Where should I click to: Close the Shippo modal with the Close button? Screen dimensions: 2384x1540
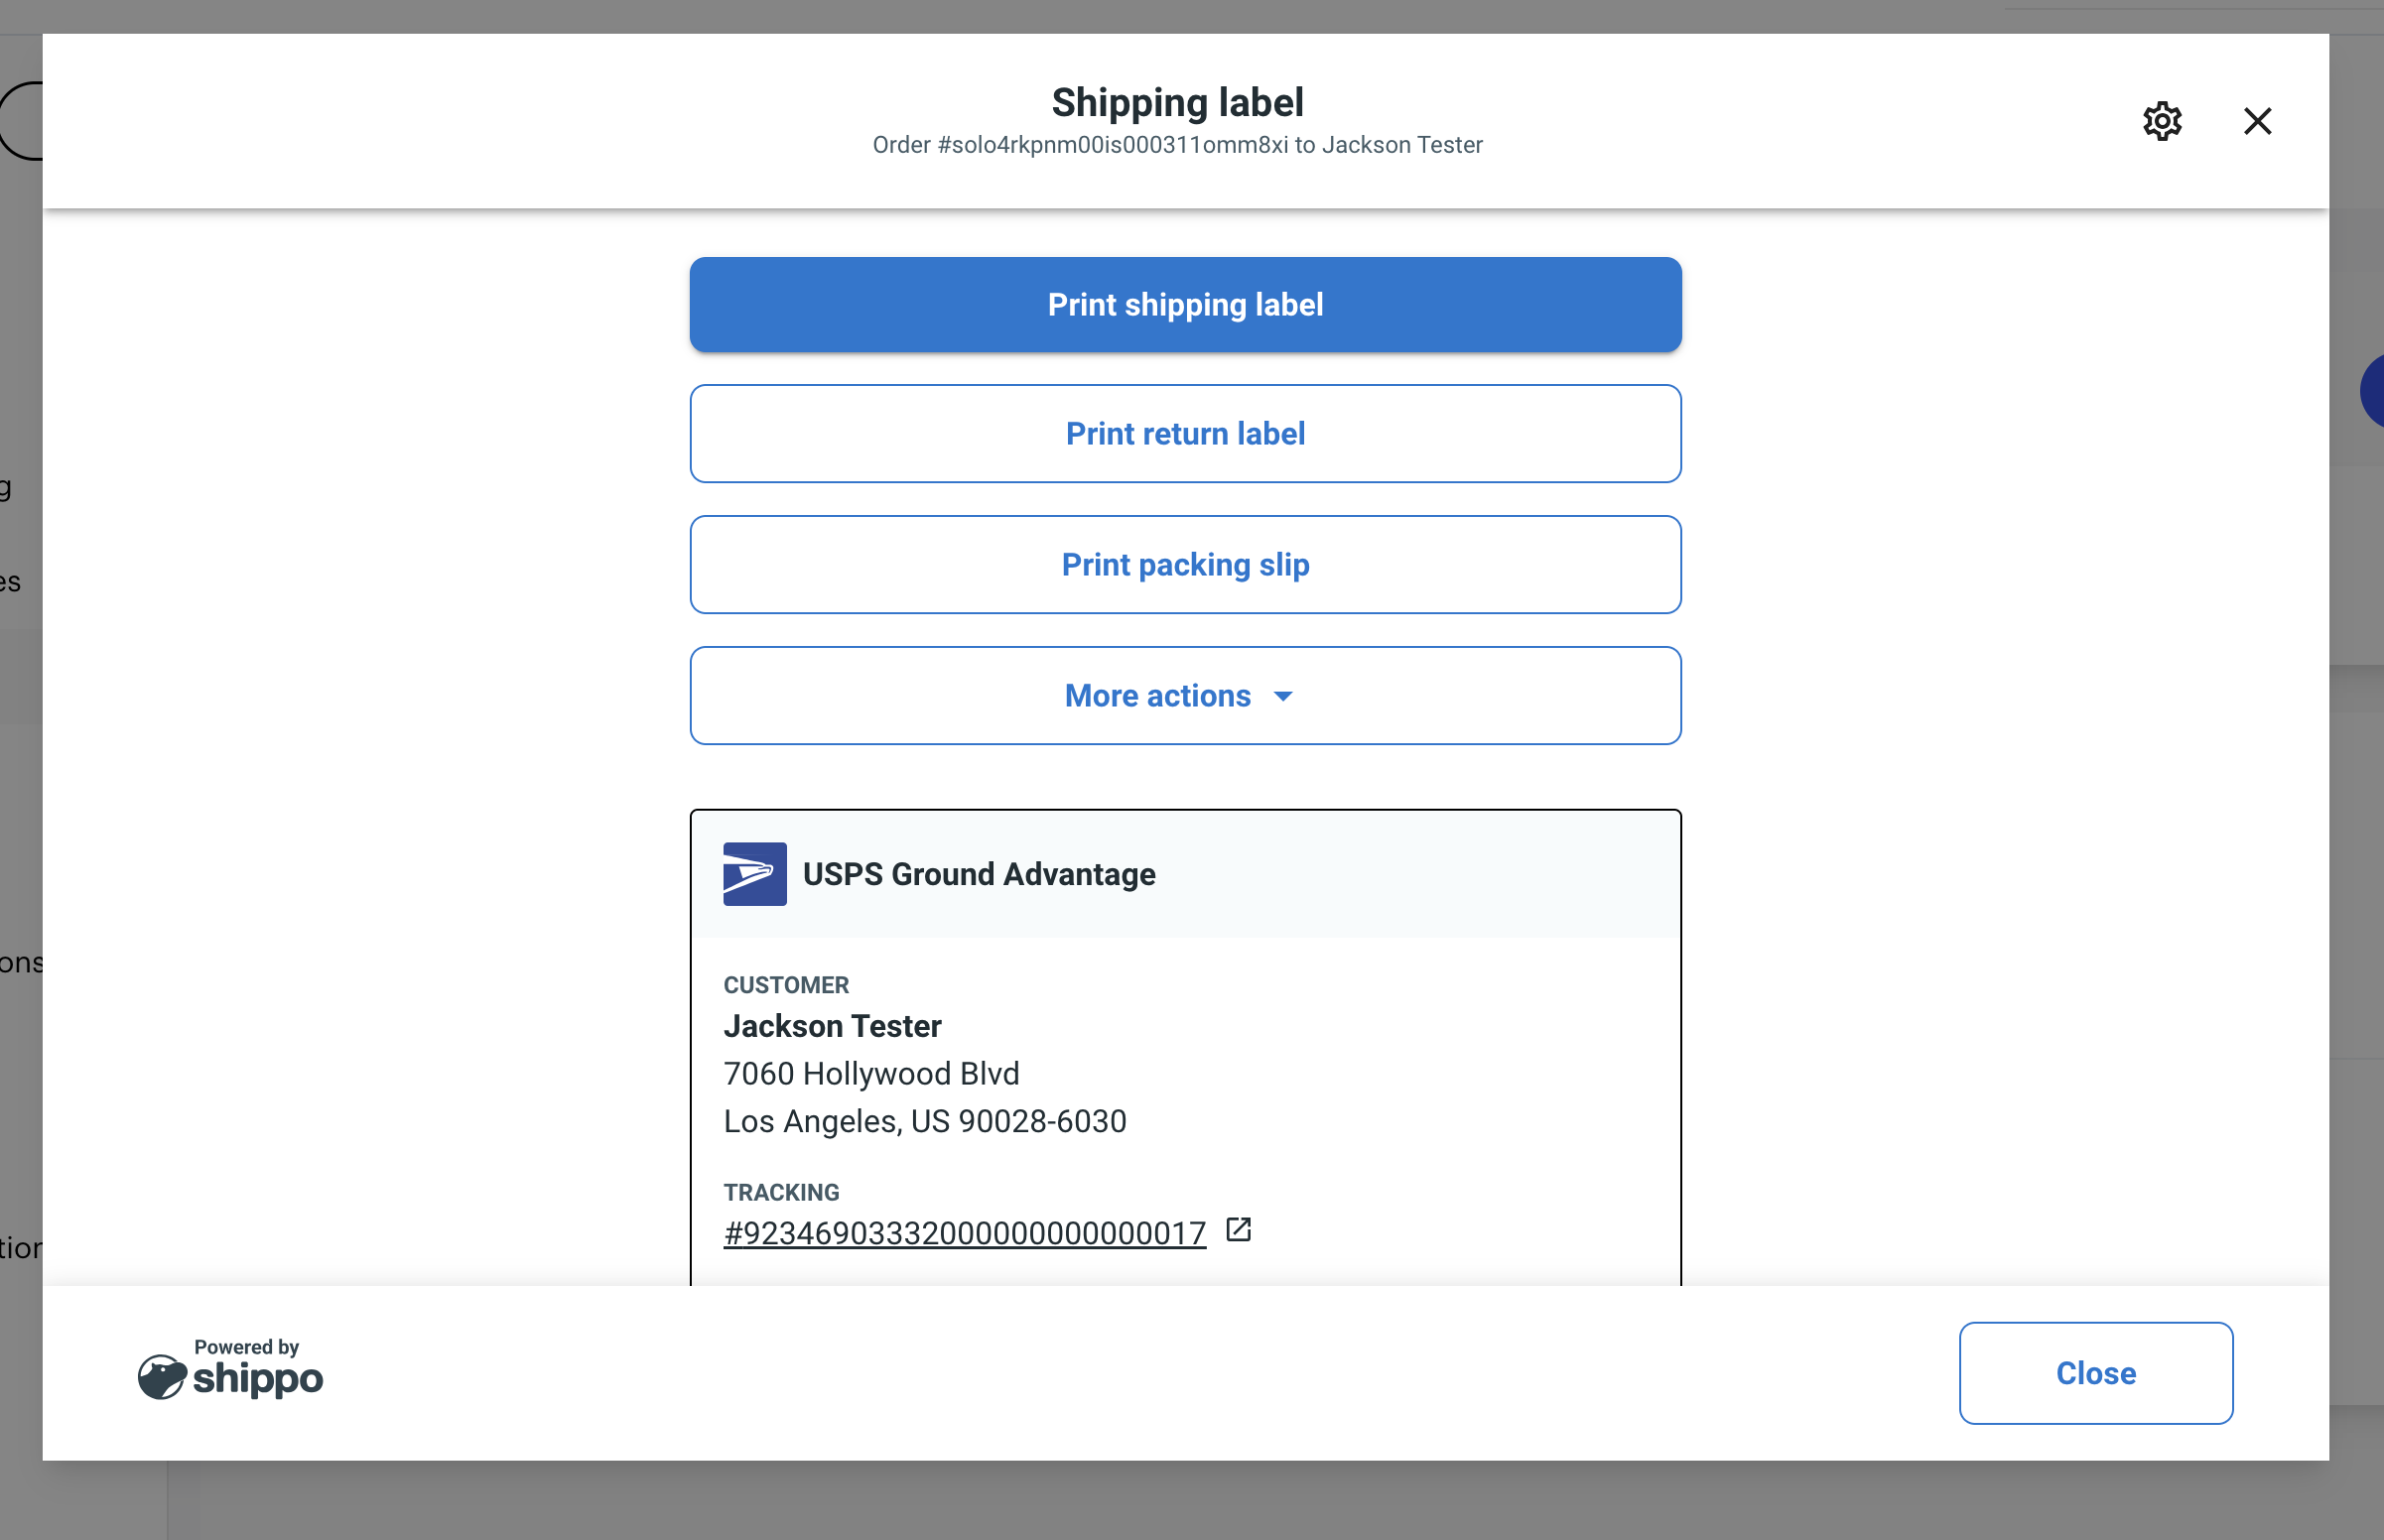2094,1373
